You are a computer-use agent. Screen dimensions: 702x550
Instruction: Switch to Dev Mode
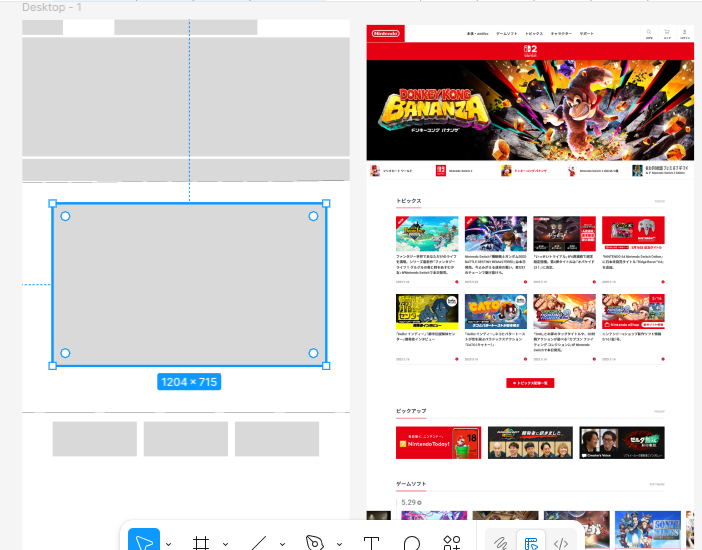(x=561, y=543)
